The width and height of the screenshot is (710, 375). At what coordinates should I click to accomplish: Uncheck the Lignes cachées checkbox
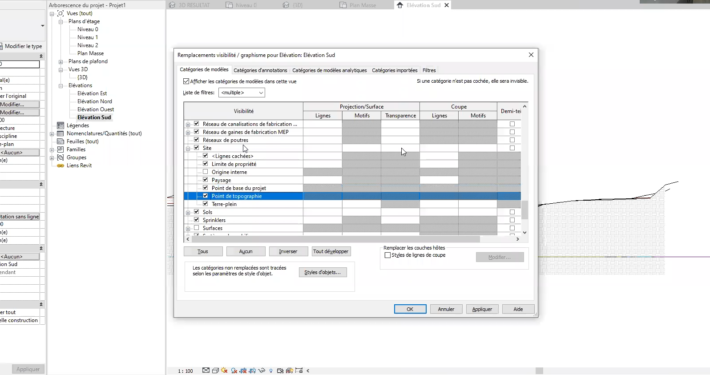(x=206, y=156)
